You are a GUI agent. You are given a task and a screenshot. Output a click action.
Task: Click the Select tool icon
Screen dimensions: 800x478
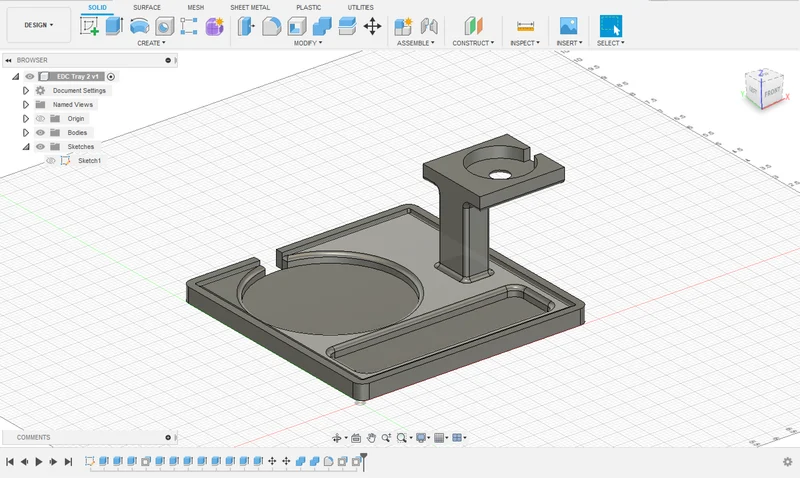(x=611, y=27)
